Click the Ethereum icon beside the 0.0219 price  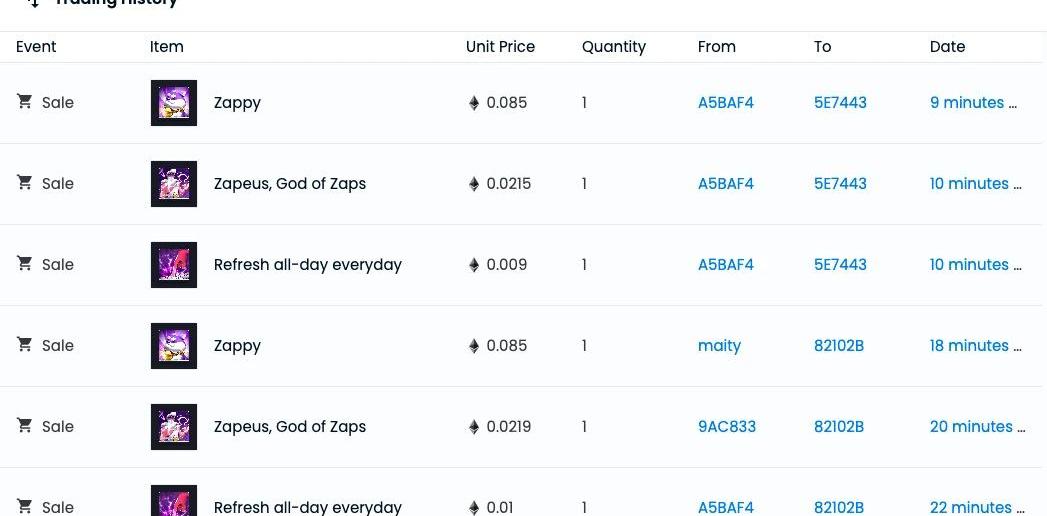coord(474,427)
